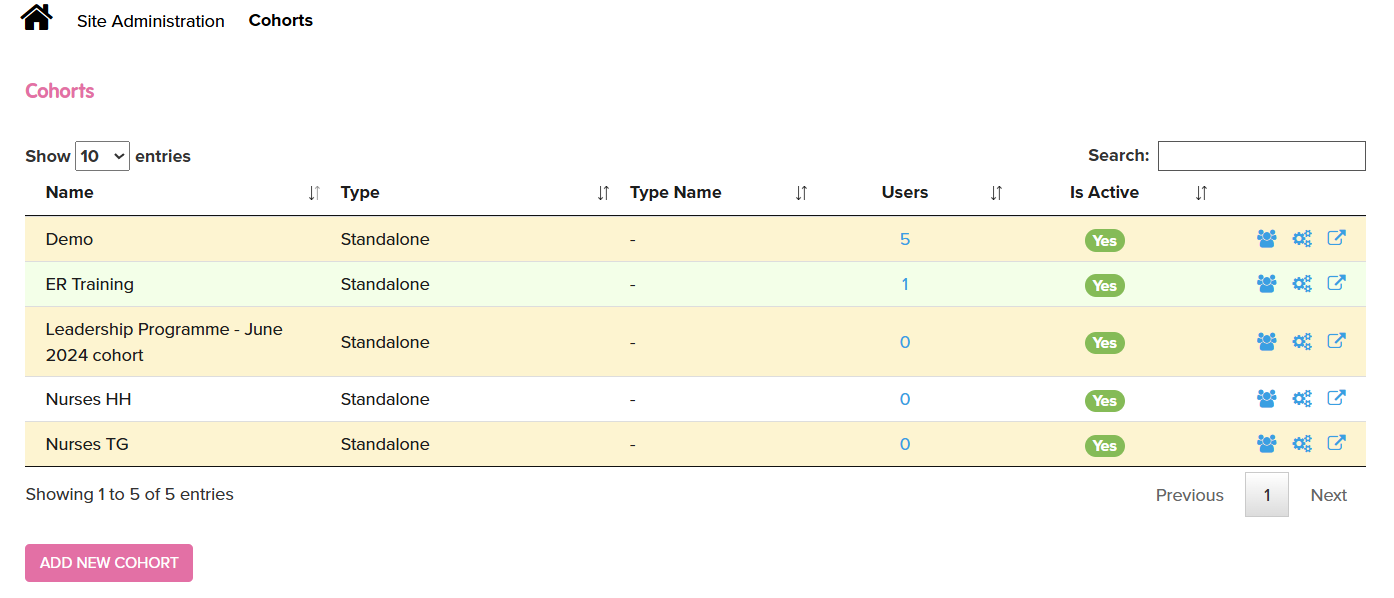Click the home icon in breadcrumb

coord(36,18)
